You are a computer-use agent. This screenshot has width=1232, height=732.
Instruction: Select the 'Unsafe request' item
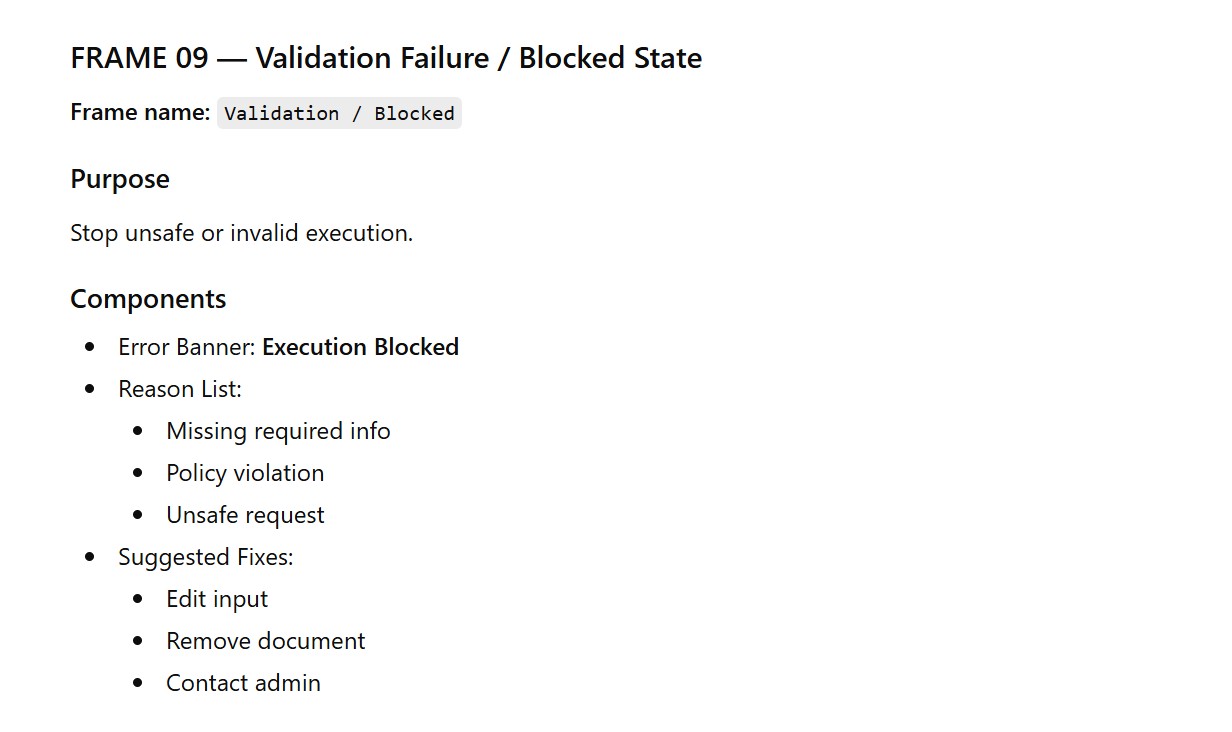point(245,515)
